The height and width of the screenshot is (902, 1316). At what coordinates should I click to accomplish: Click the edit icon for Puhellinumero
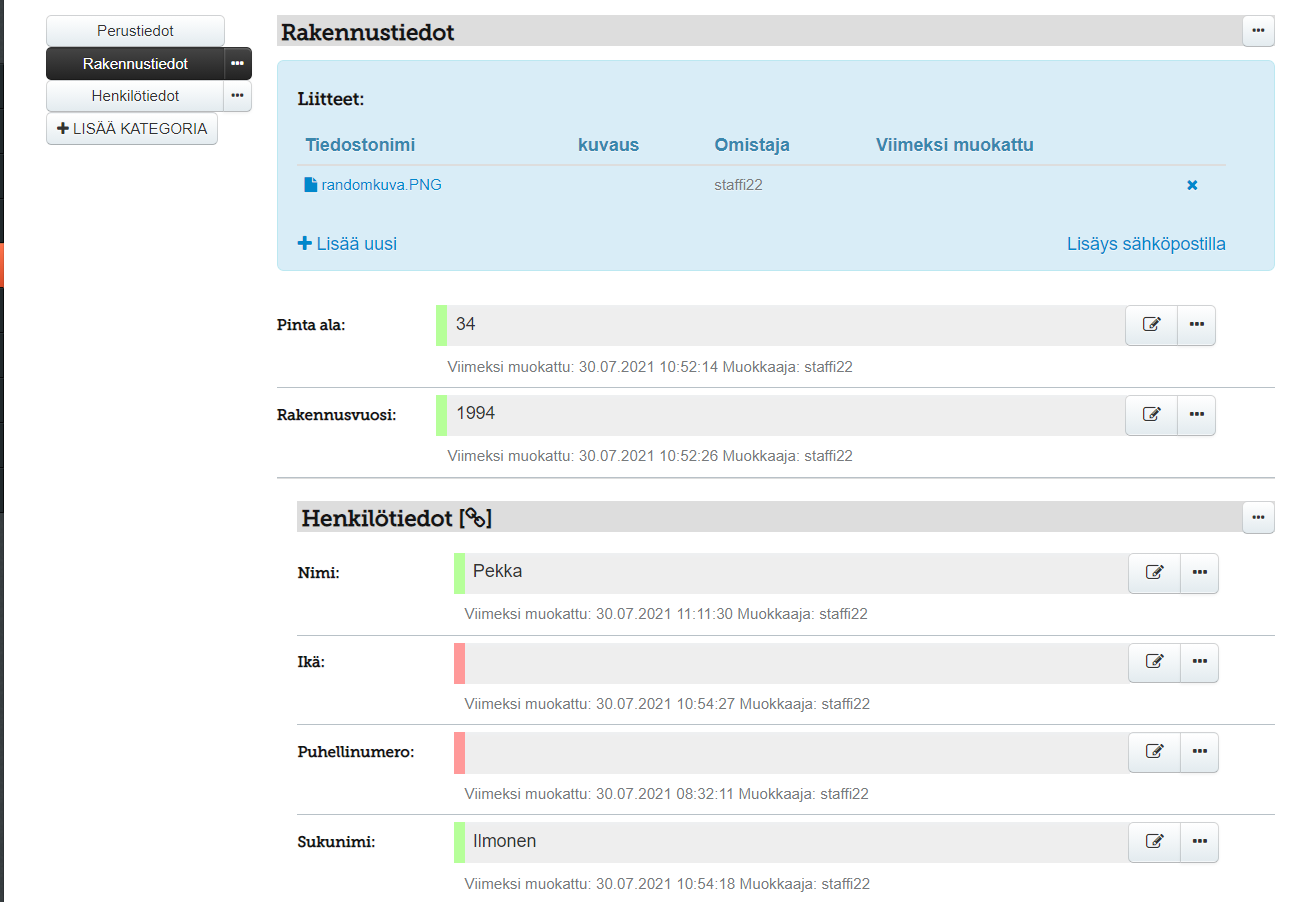click(x=1154, y=752)
